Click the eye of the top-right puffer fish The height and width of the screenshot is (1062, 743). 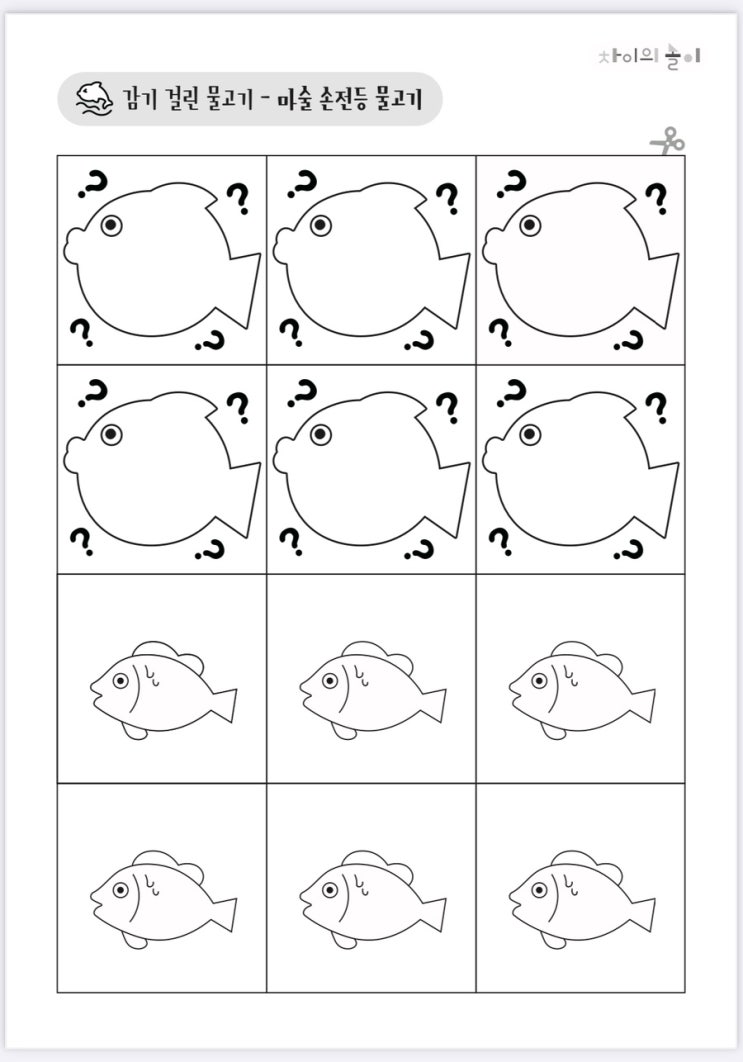(530, 225)
